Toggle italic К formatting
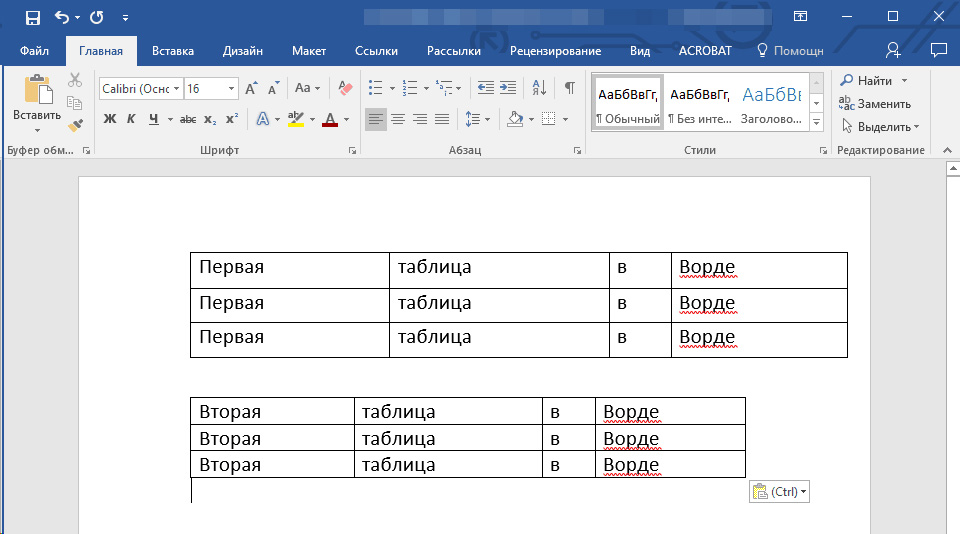 click(131, 119)
